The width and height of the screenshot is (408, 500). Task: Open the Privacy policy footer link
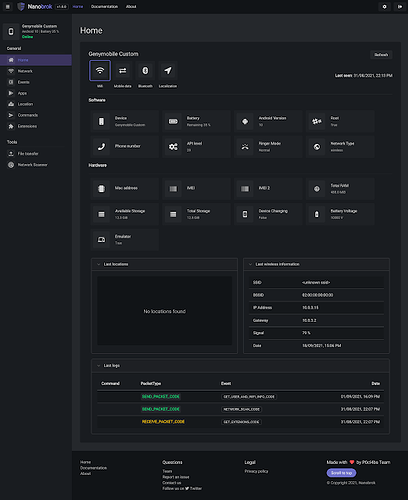point(256,471)
